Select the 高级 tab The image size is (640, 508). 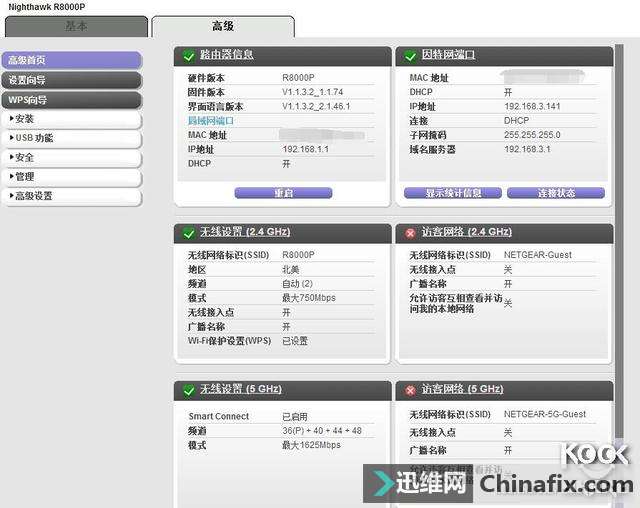pos(223,27)
